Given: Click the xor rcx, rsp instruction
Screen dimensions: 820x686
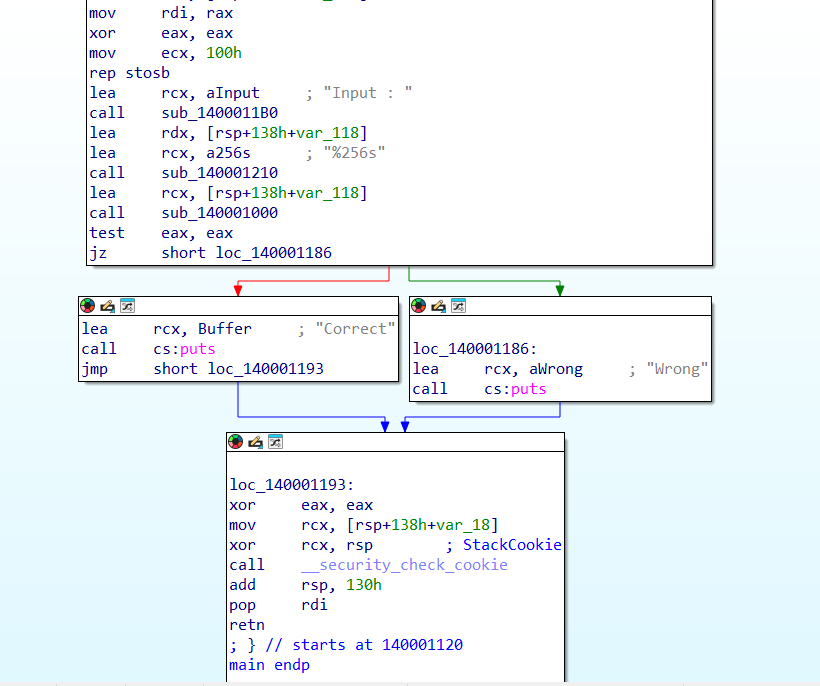Looking at the screenshot, I should click(301, 545).
